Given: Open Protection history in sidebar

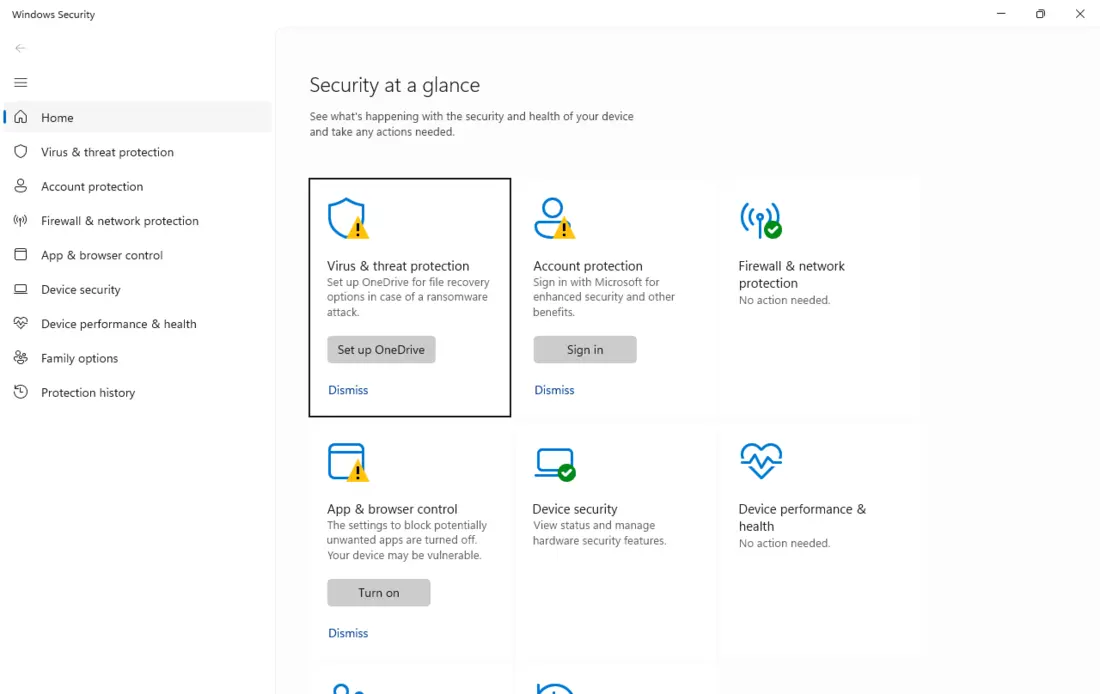Looking at the screenshot, I should 138,392.
